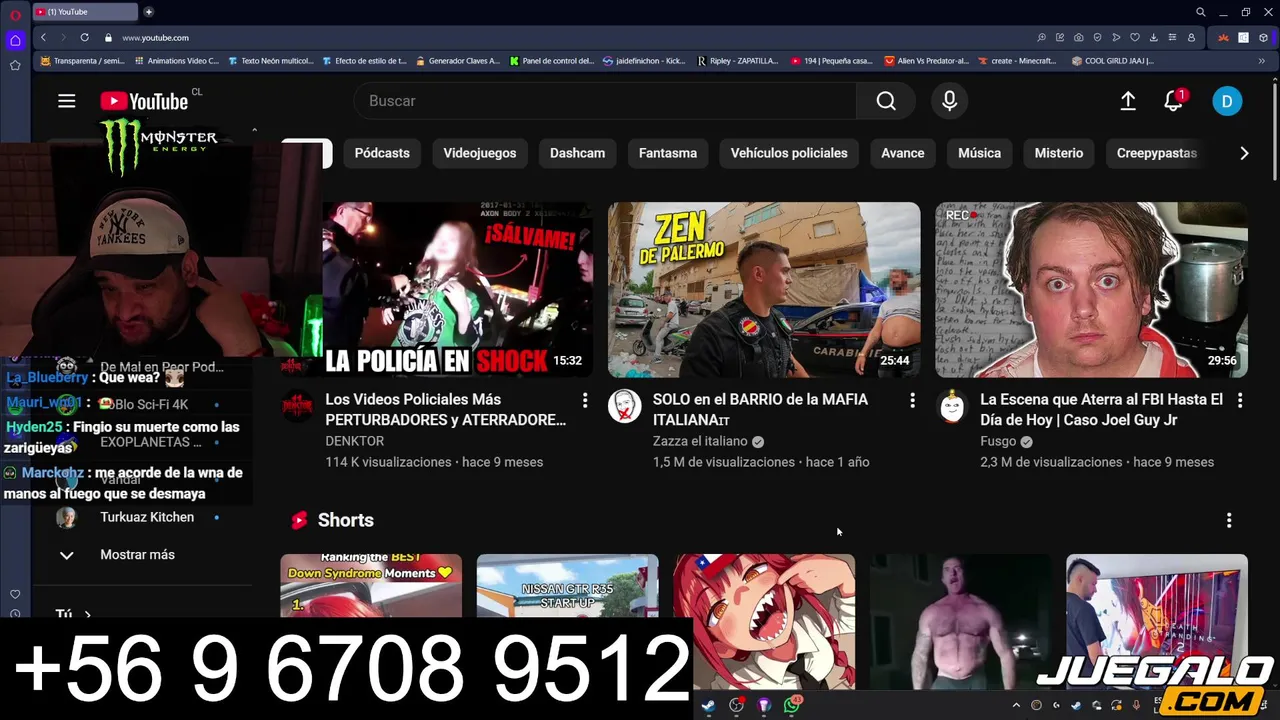Open options menu for the Fusgo video
The image size is (1280, 720).
(x=1240, y=400)
